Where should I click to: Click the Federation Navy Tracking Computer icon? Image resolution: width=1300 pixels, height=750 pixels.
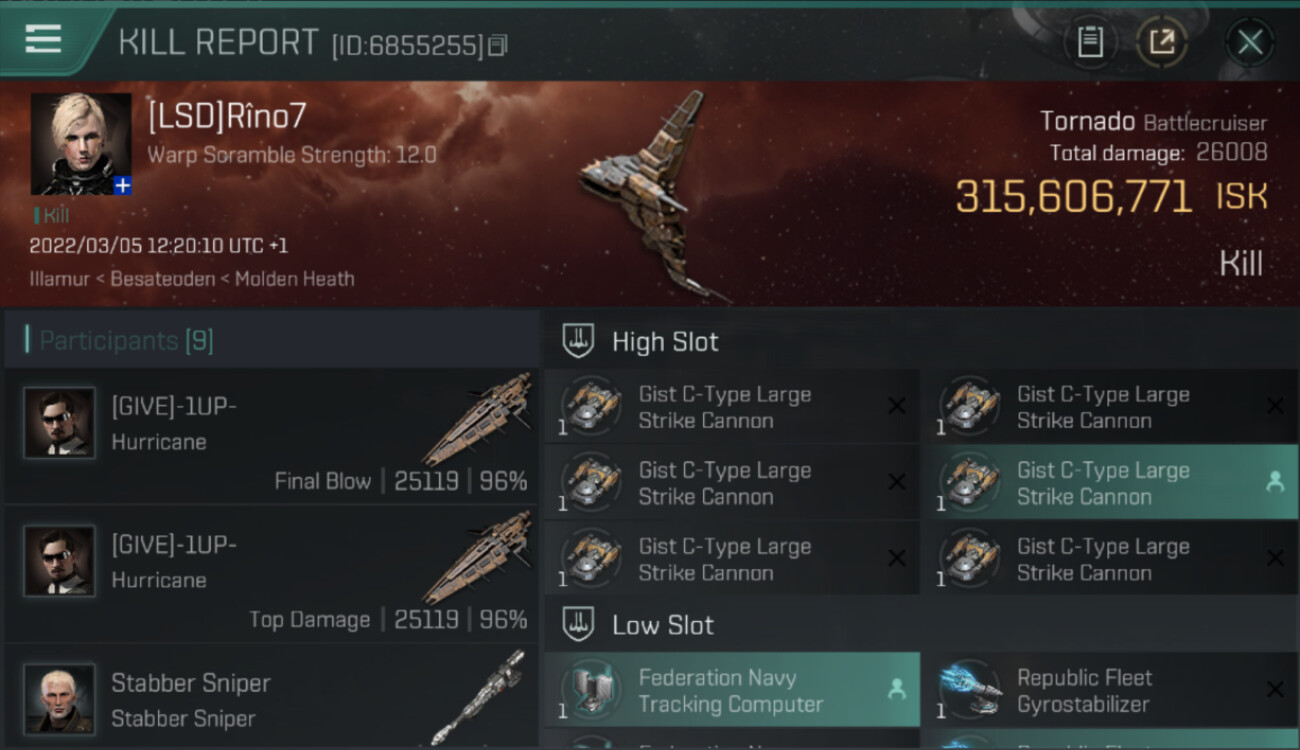click(591, 690)
